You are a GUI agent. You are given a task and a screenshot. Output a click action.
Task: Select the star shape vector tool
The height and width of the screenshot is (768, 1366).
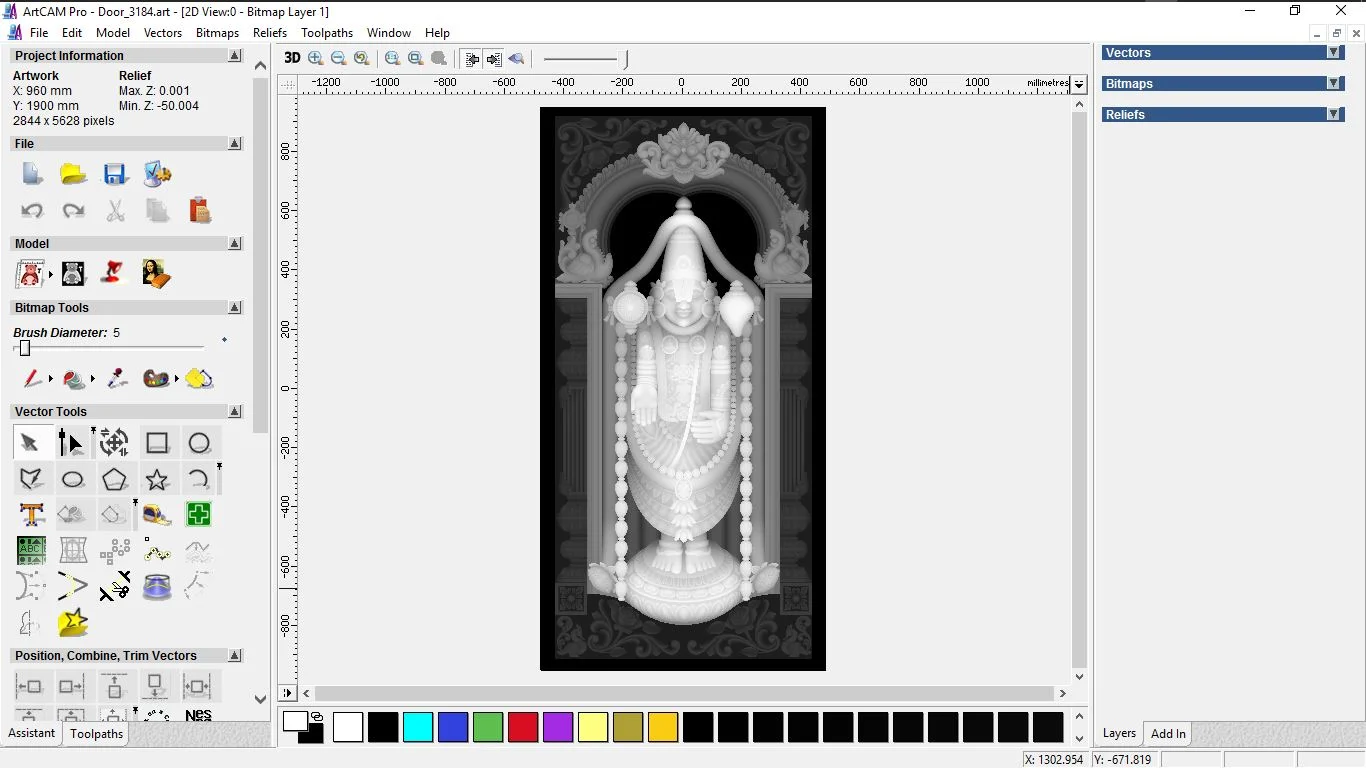pos(157,480)
